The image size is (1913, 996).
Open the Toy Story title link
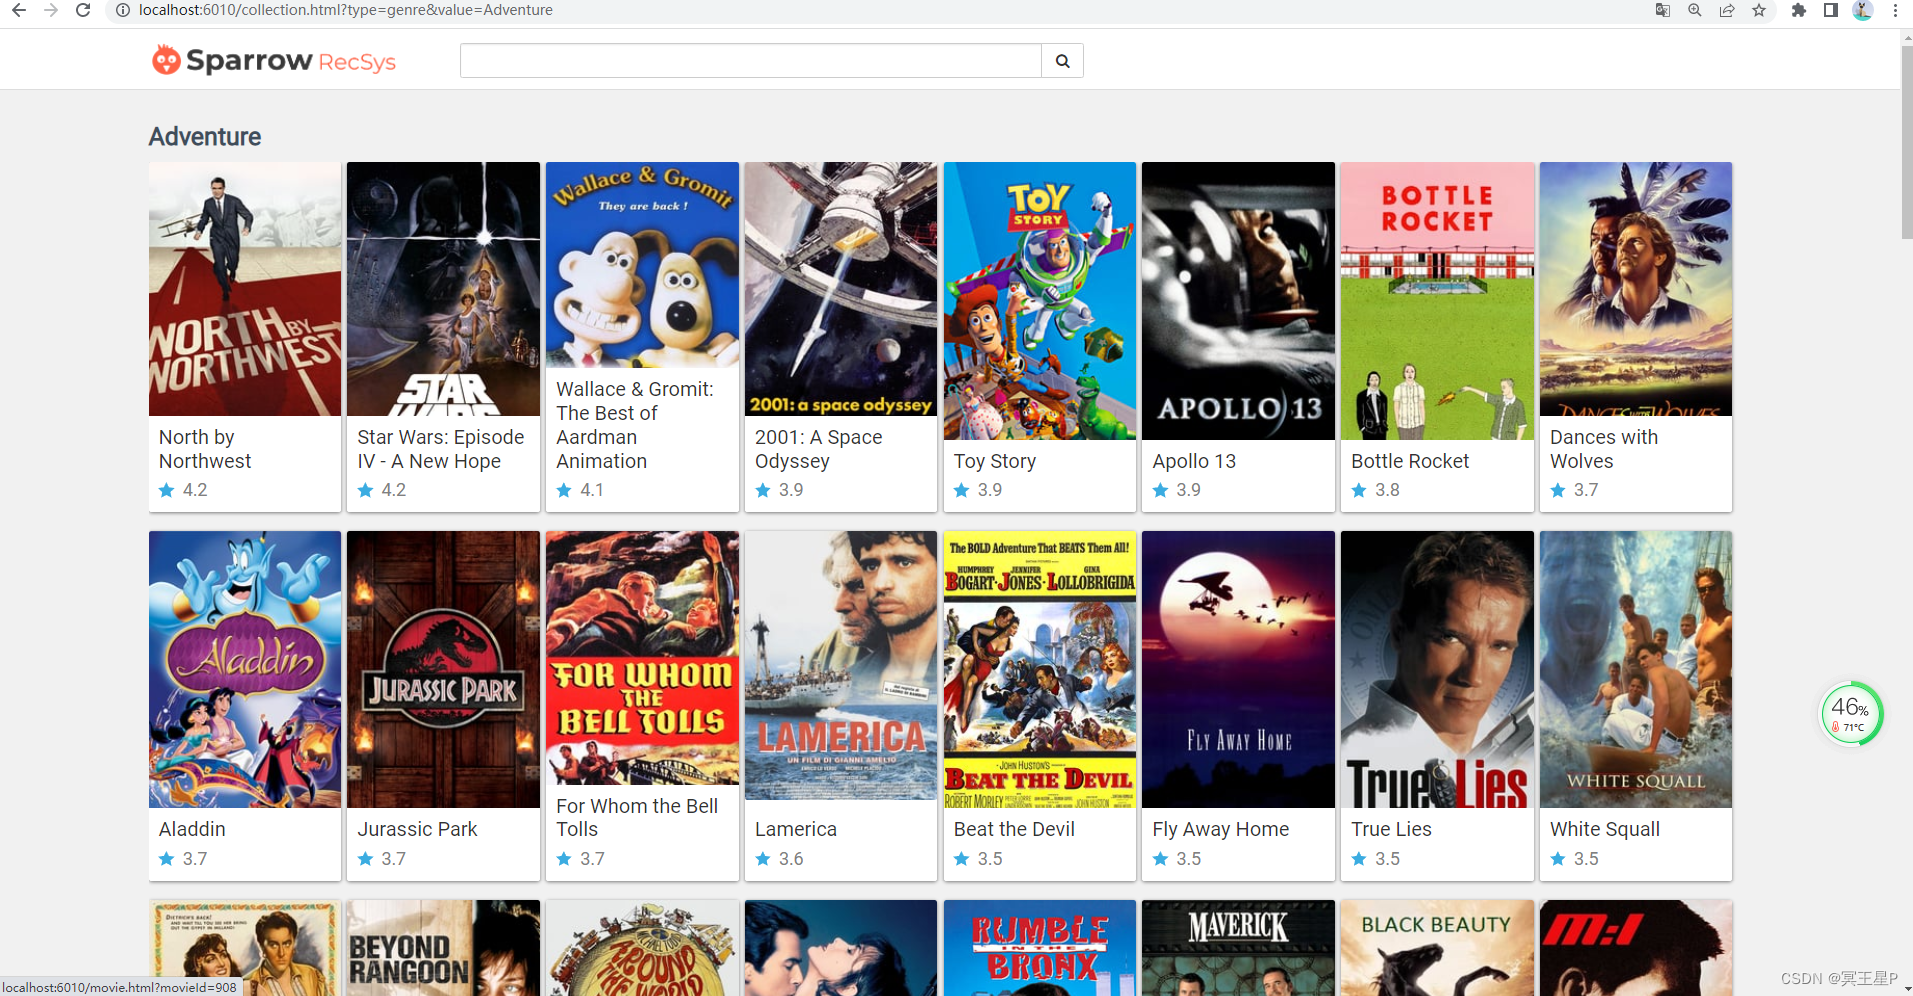995,461
